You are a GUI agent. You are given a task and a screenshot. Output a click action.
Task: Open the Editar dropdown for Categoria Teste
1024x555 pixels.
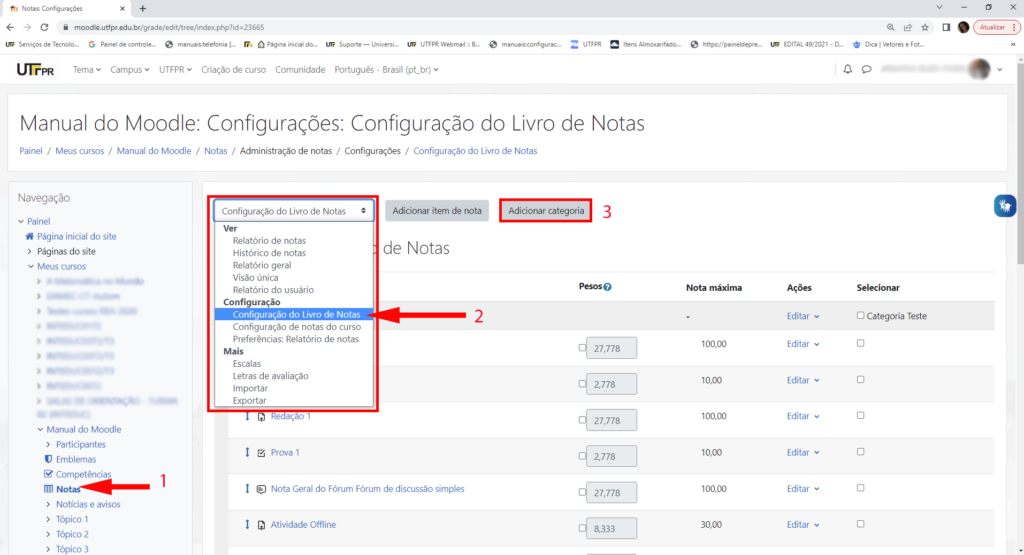pyautogui.click(x=803, y=316)
